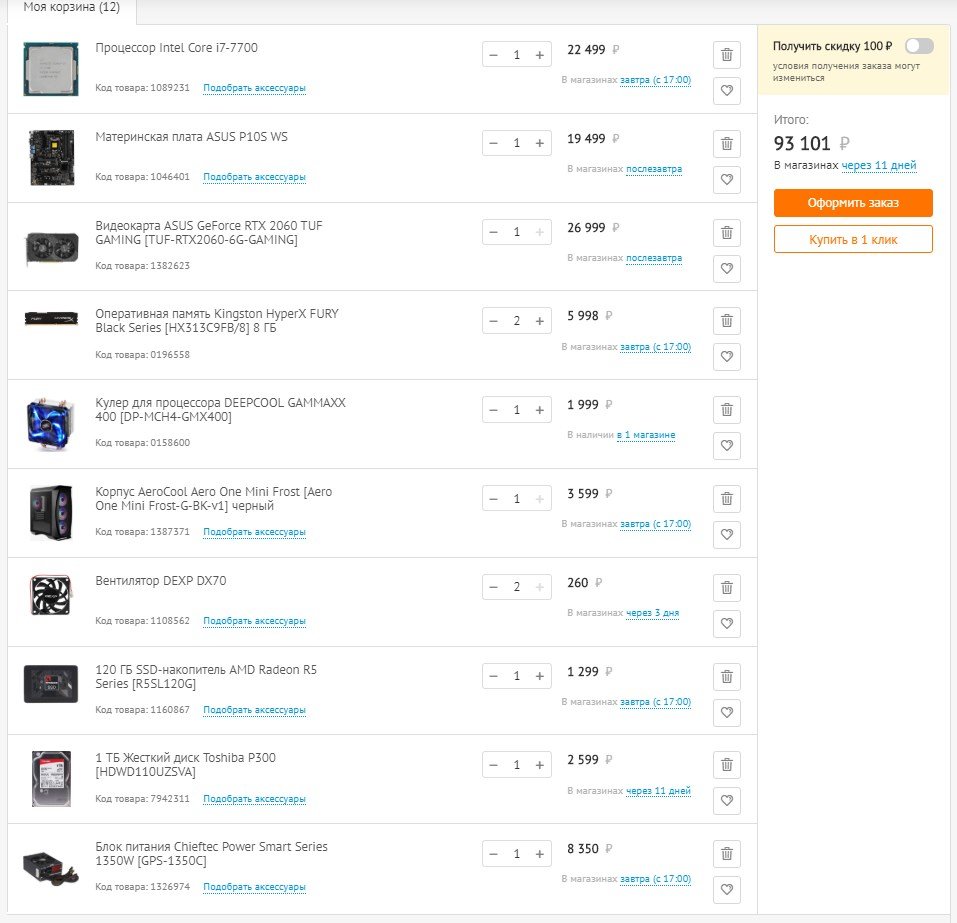Delete DEEPCOOL GAMMAXX 400 cooler from cart

point(726,410)
